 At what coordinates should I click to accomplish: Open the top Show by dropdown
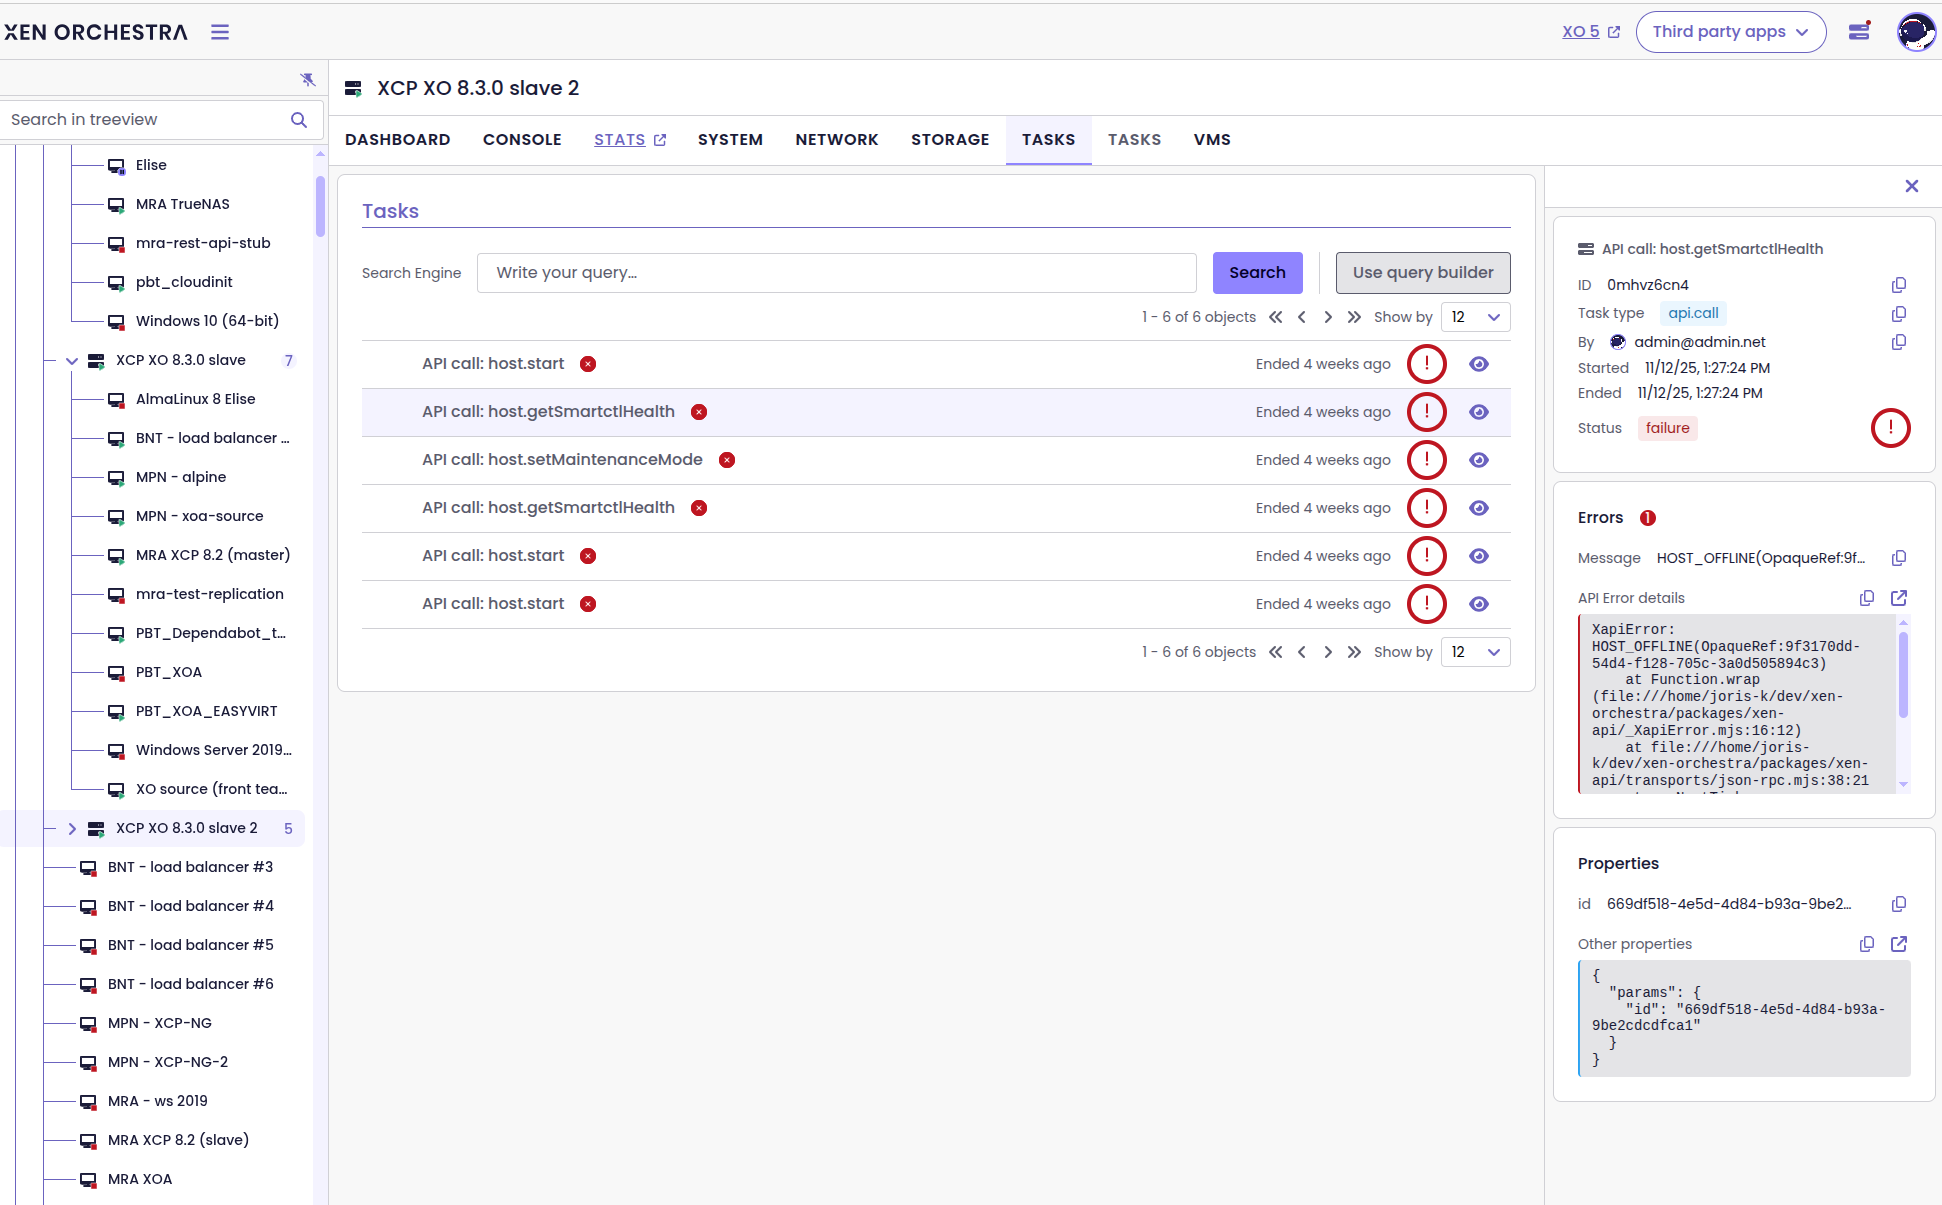click(1475, 317)
